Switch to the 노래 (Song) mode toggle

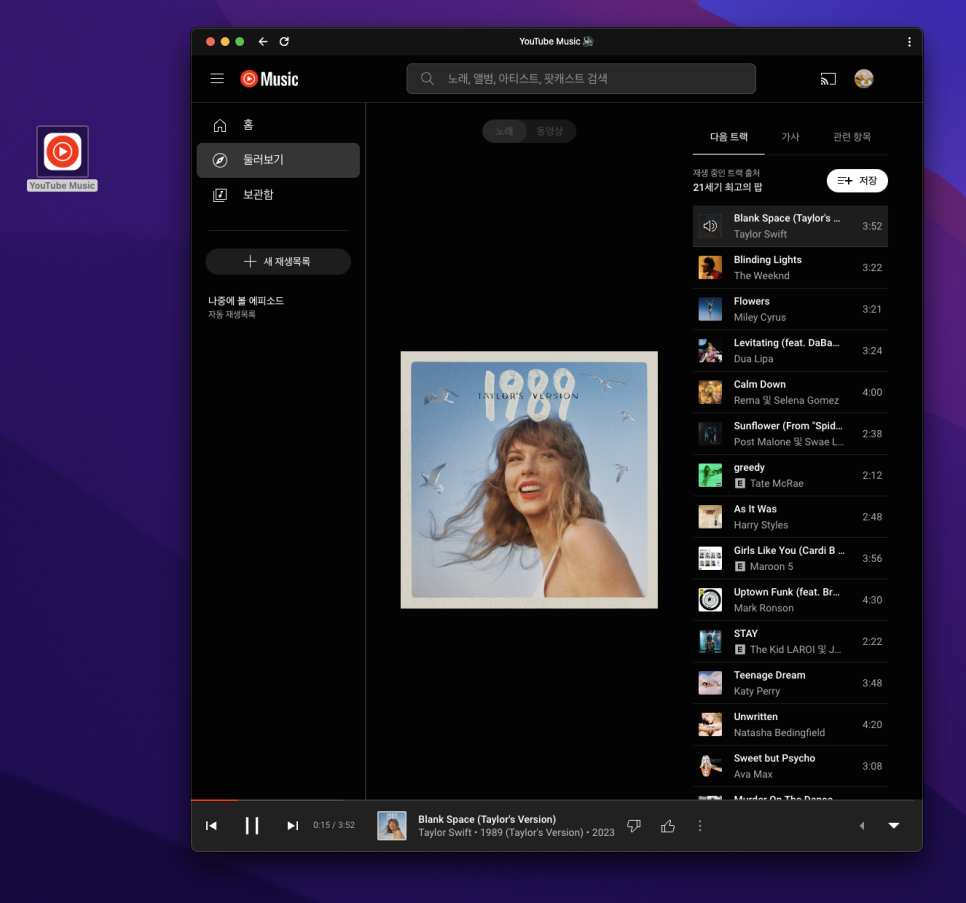[504, 131]
